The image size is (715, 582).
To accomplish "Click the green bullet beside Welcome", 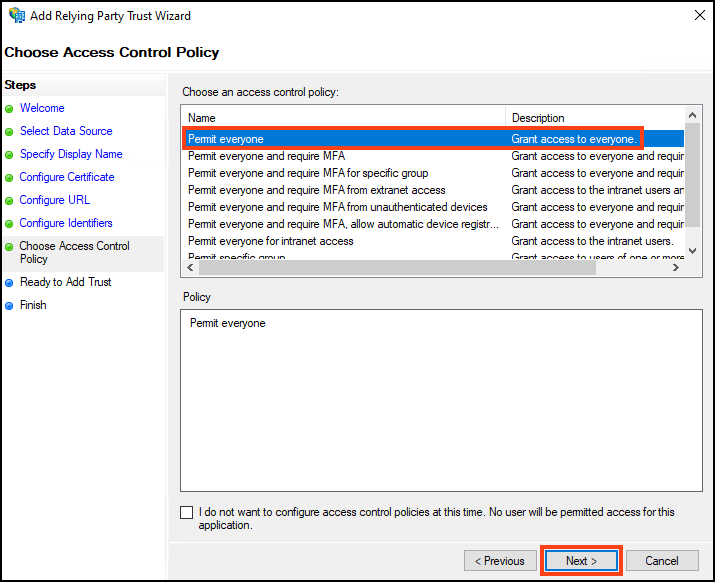I will point(9,109).
